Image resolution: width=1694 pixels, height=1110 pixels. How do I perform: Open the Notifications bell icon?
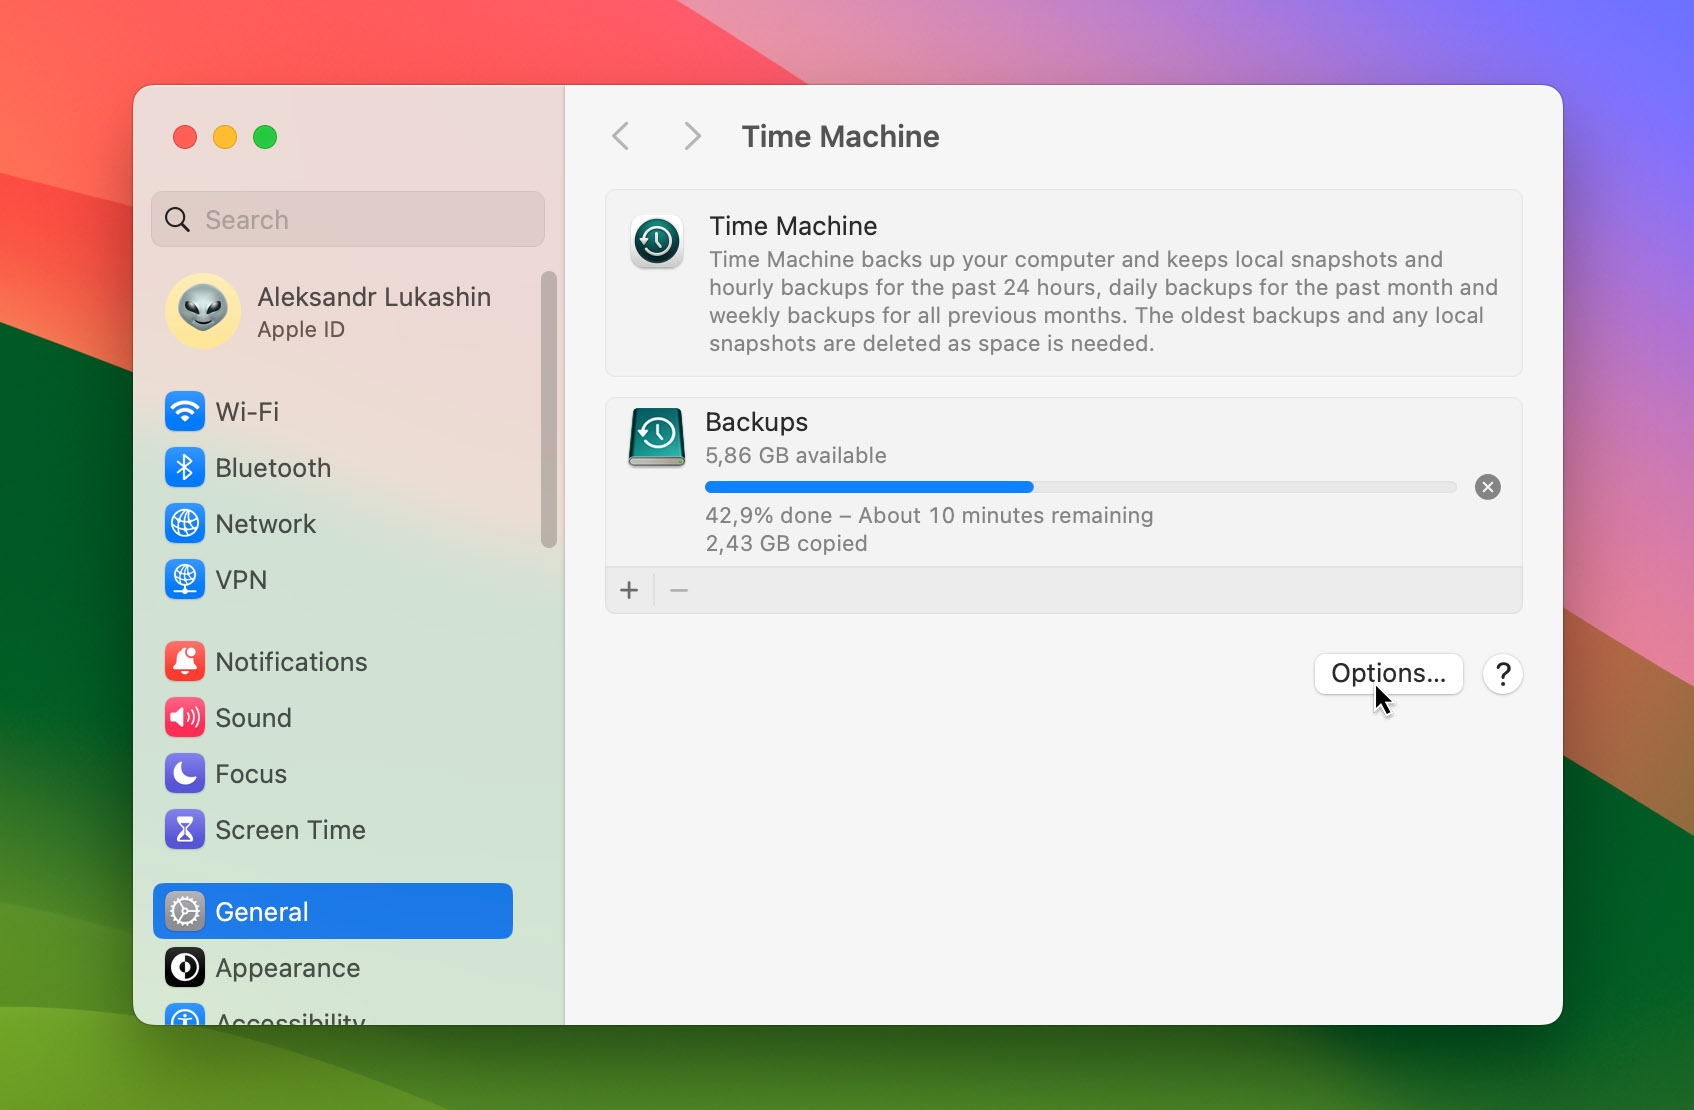click(x=185, y=661)
